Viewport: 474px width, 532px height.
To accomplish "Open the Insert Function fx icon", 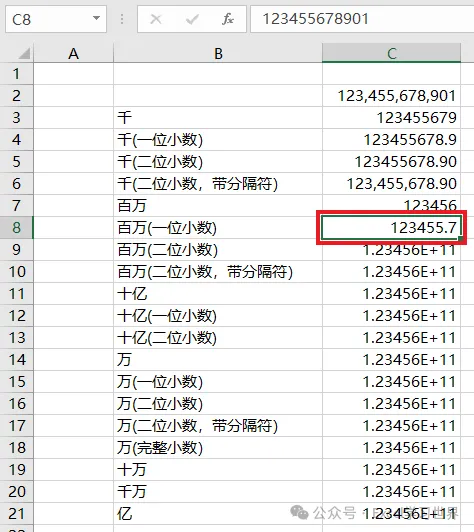I will click(x=228, y=19).
